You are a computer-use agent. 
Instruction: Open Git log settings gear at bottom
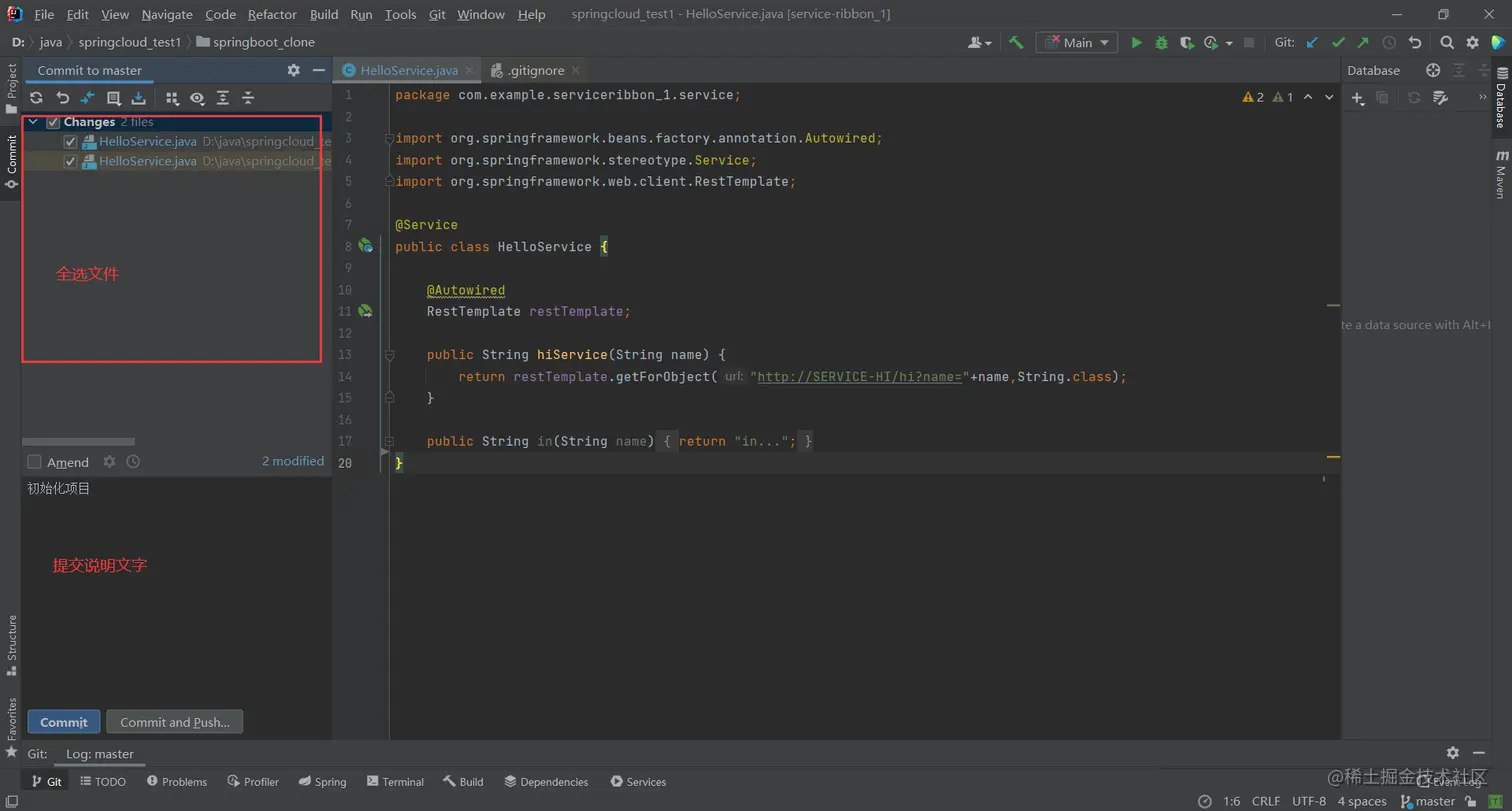click(1453, 753)
